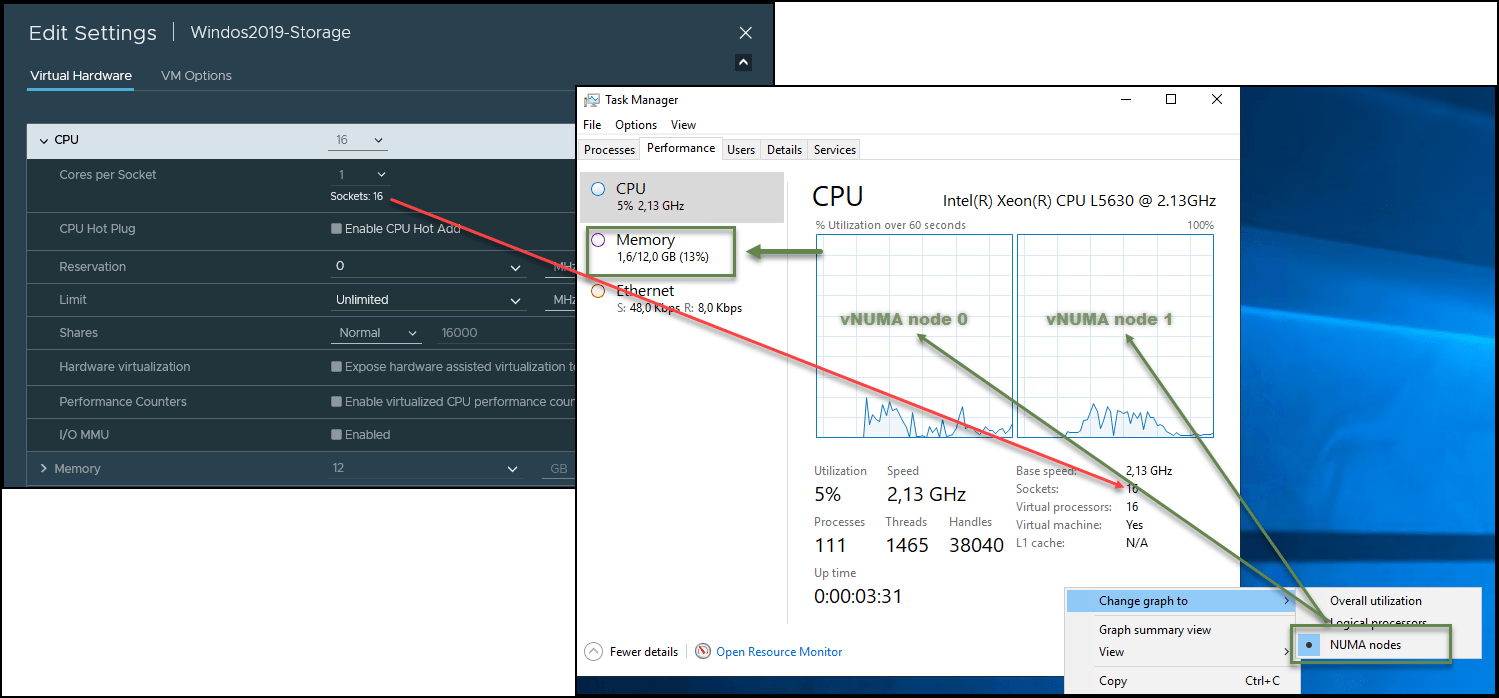Switch to the Processes tab
Screen dimensions: 1499x698
coord(609,150)
